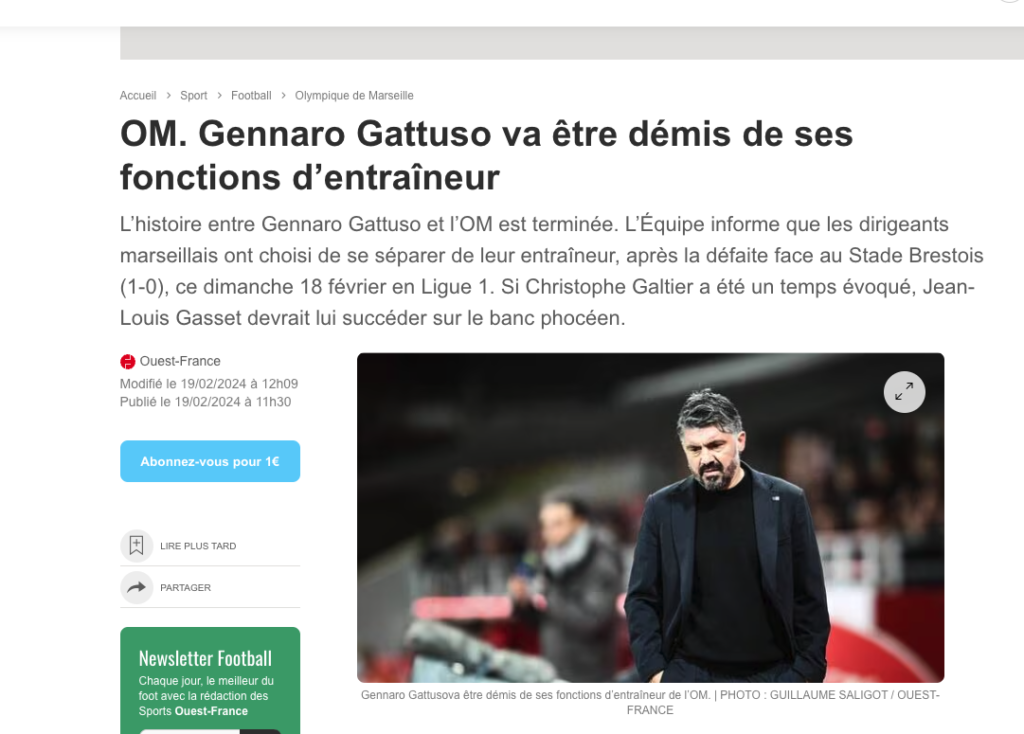Image resolution: width=1024 pixels, height=734 pixels.
Task: Select the PARTAGER label
Action: 185,588
